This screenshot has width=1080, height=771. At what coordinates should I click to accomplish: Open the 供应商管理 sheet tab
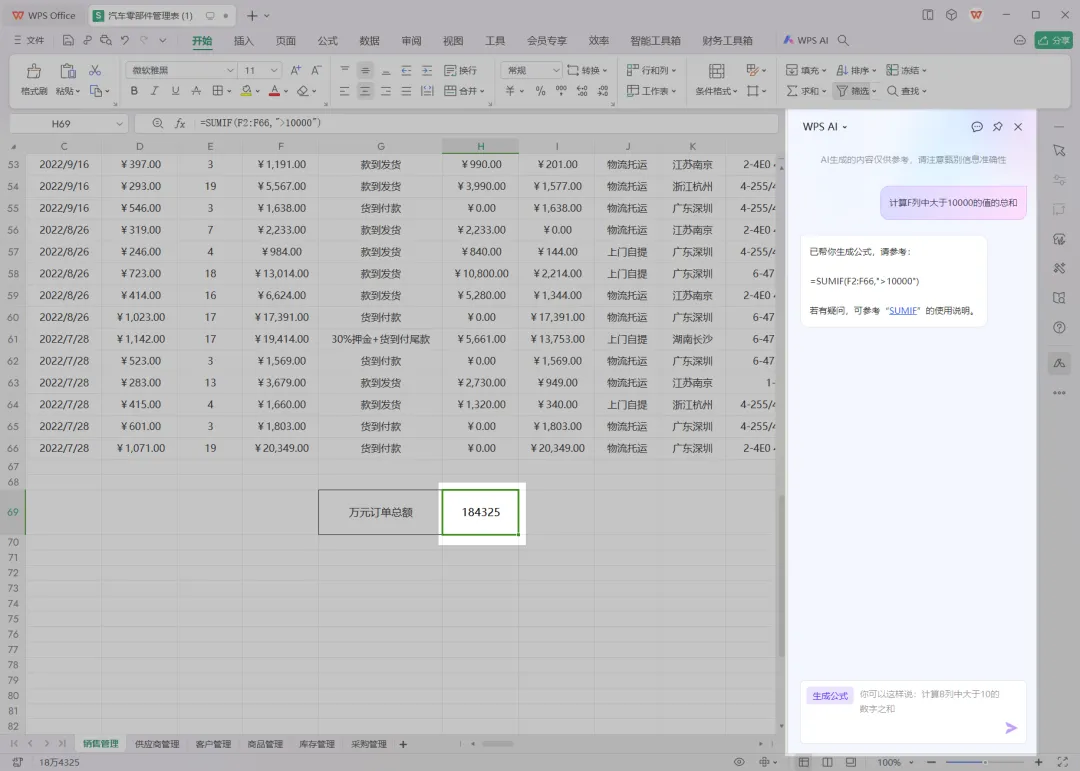(x=156, y=743)
